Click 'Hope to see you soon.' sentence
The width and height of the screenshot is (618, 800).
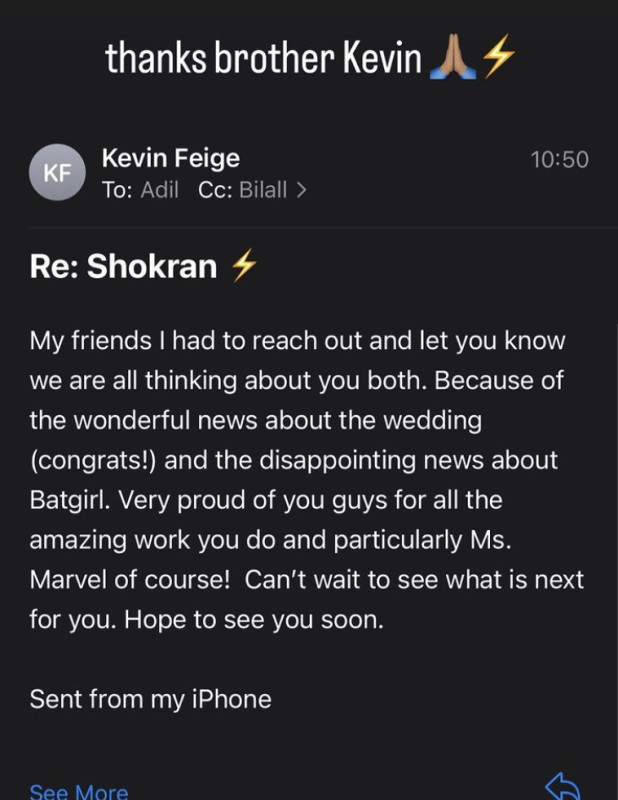coord(254,620)
